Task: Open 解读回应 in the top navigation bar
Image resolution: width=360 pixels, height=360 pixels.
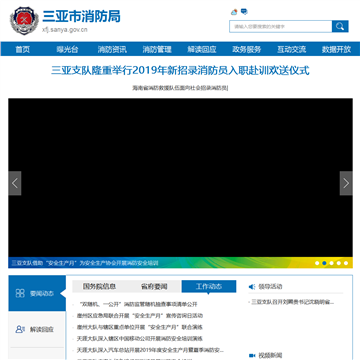Action: [202, 49]
